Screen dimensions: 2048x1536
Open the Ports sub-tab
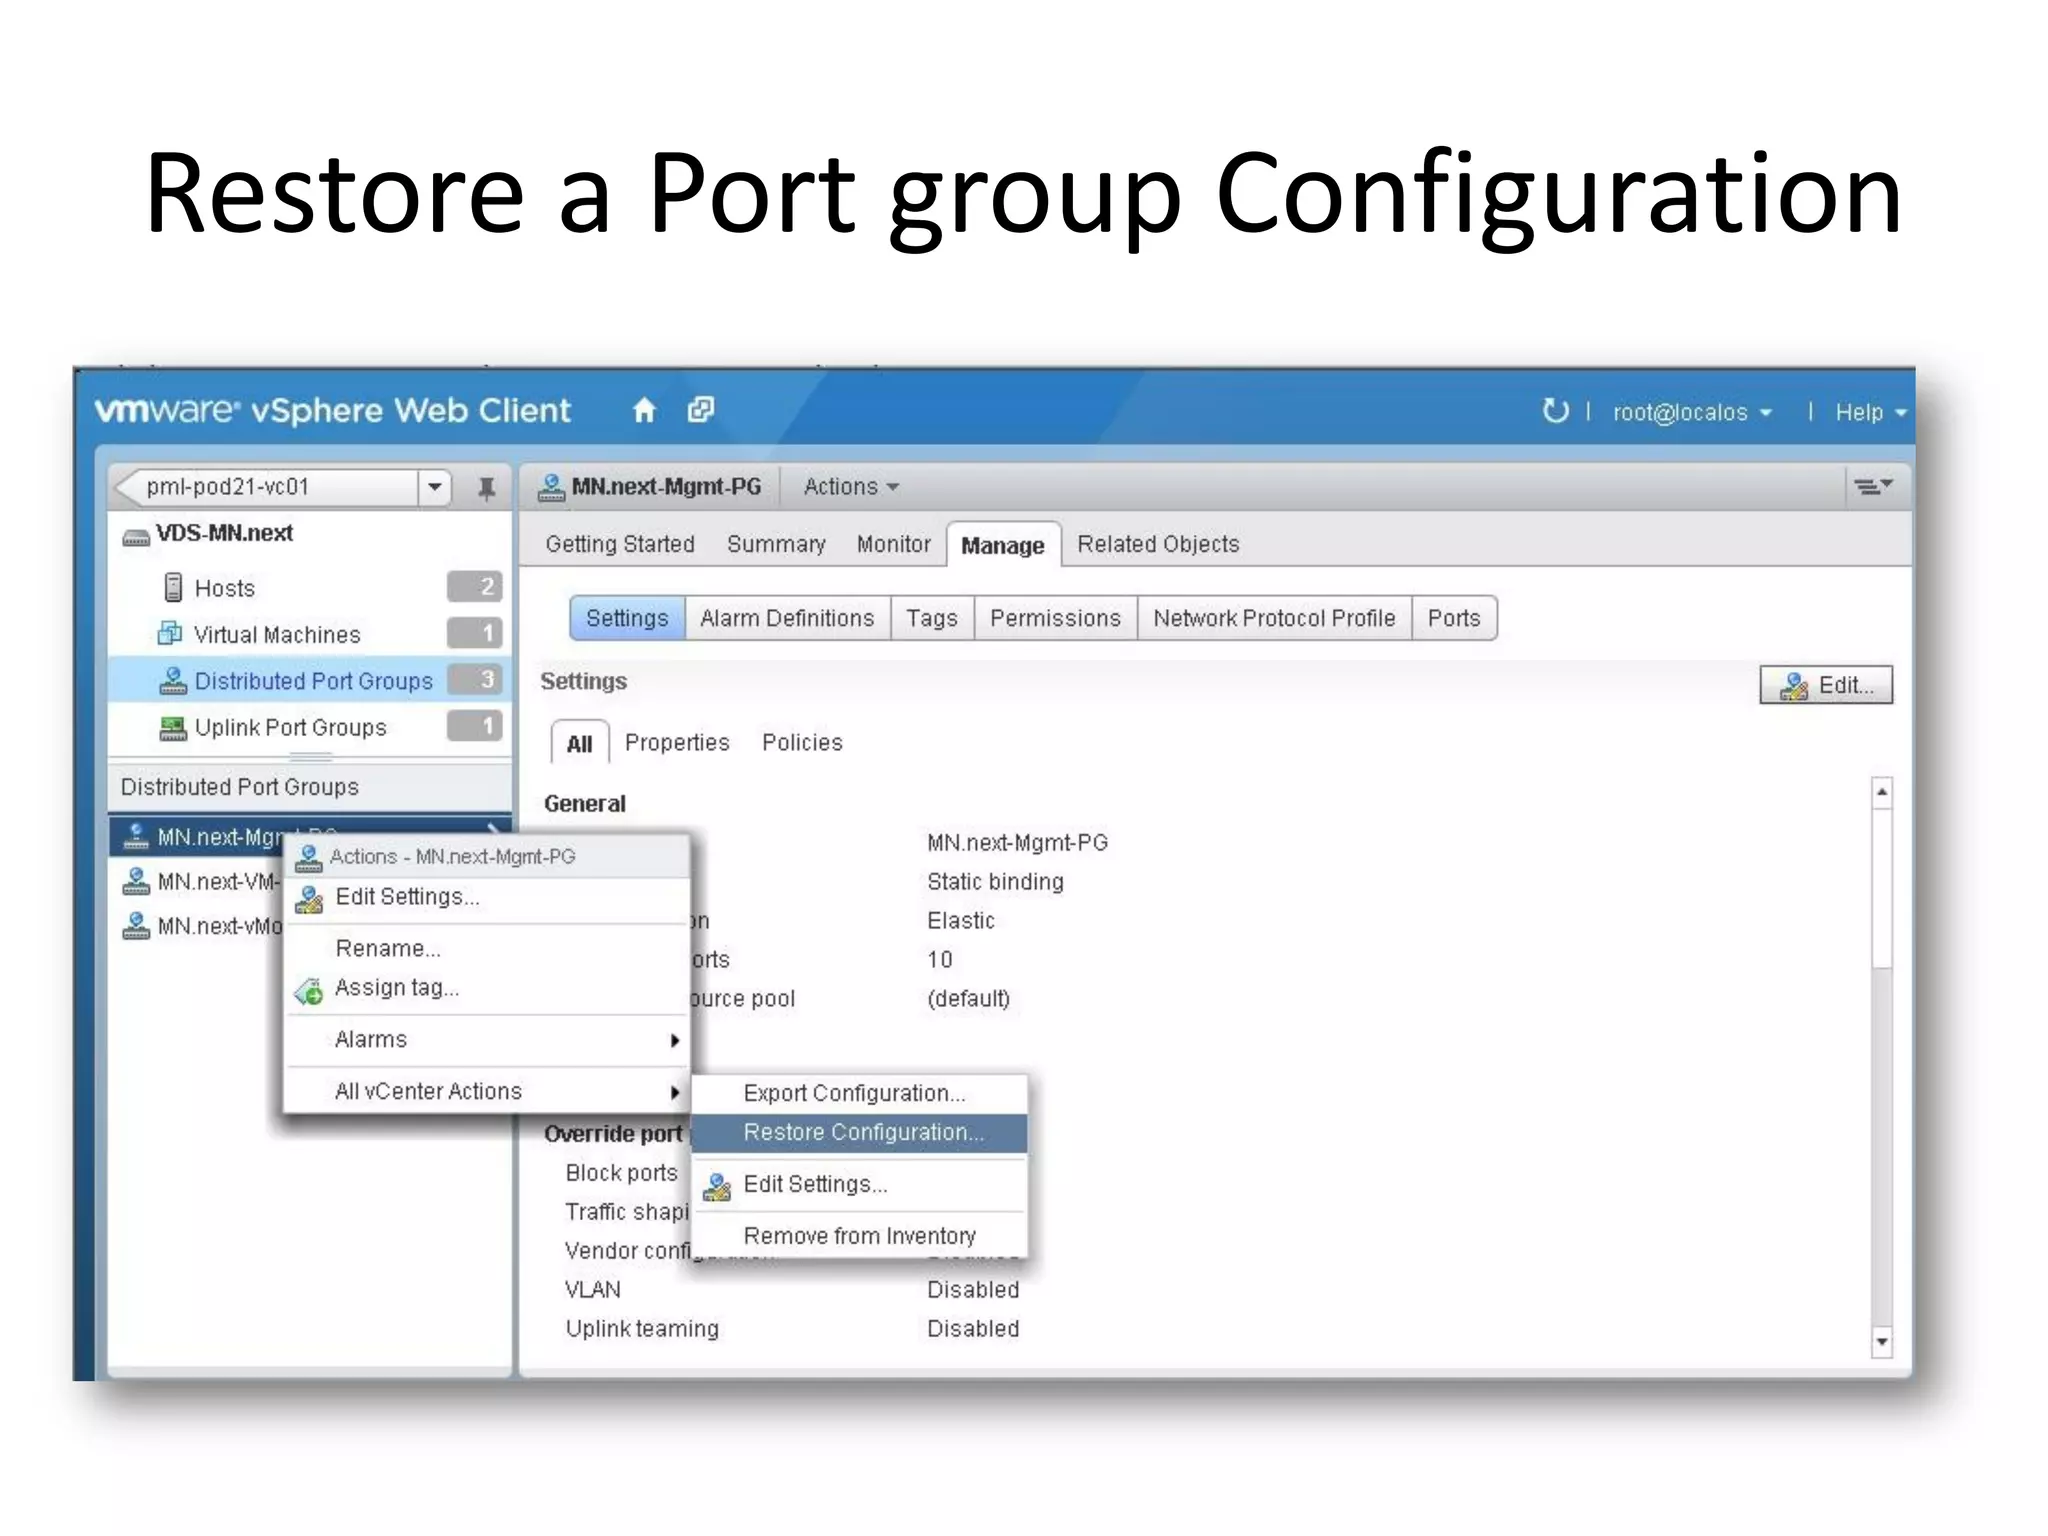[x=1454, y=618]
